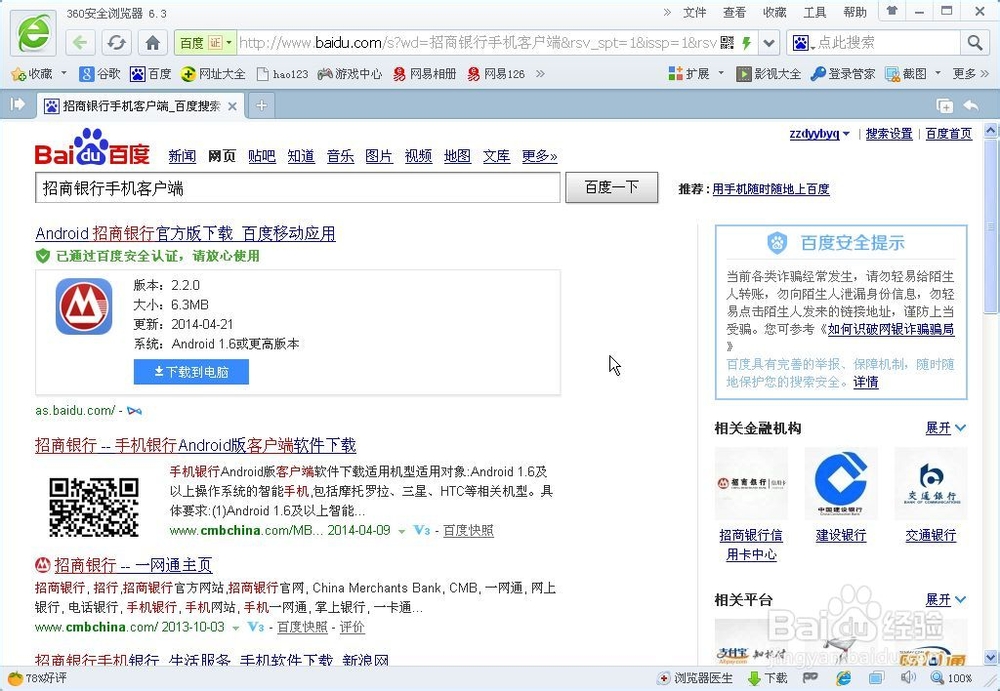
Task: Open the zzdyybyq account dropdown
Action: coord(820,134)
